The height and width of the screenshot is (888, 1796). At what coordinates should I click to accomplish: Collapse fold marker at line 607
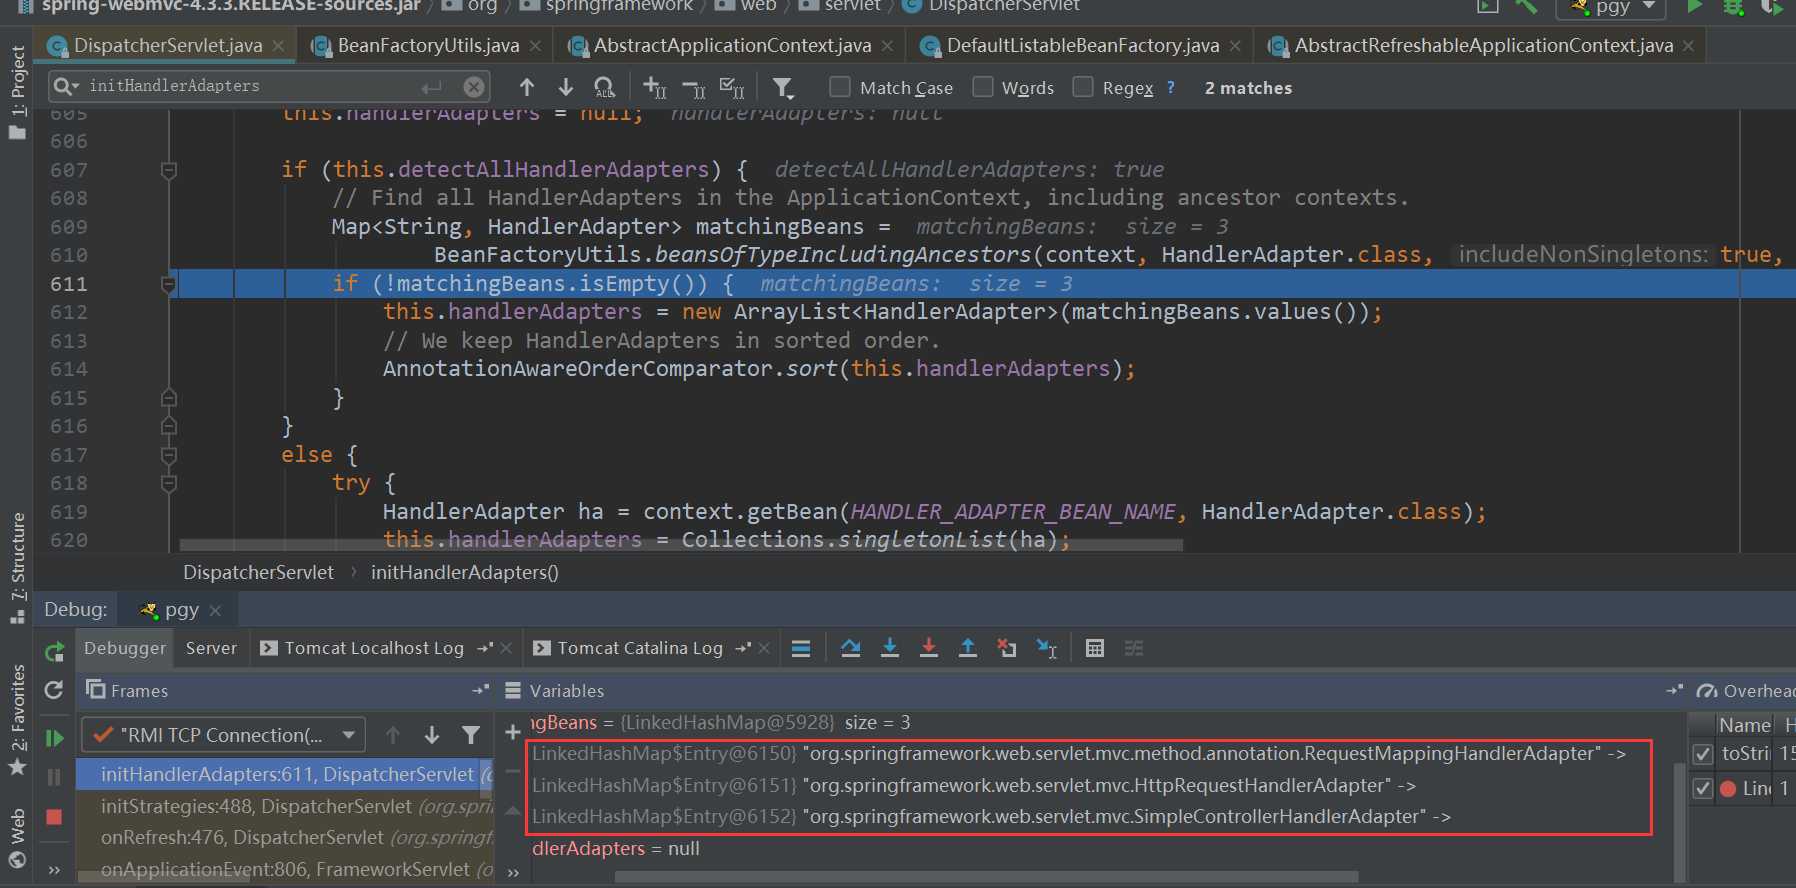(x=169, y=170)
